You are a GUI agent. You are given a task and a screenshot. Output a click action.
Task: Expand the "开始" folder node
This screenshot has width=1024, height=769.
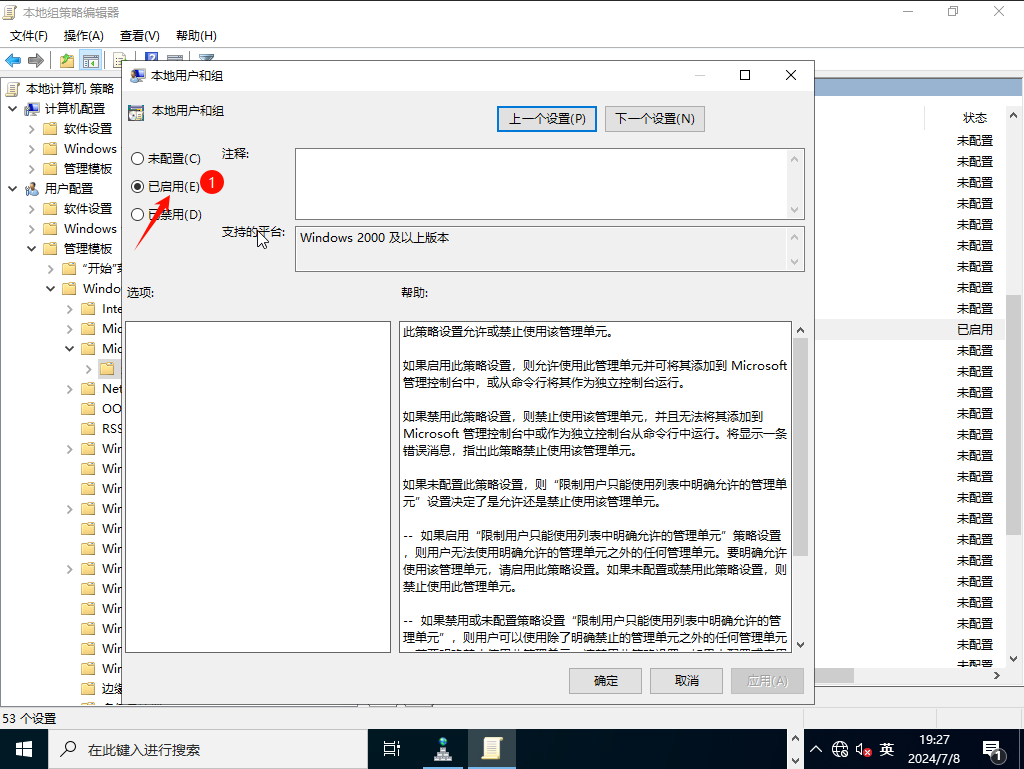(x=50, y=269)
